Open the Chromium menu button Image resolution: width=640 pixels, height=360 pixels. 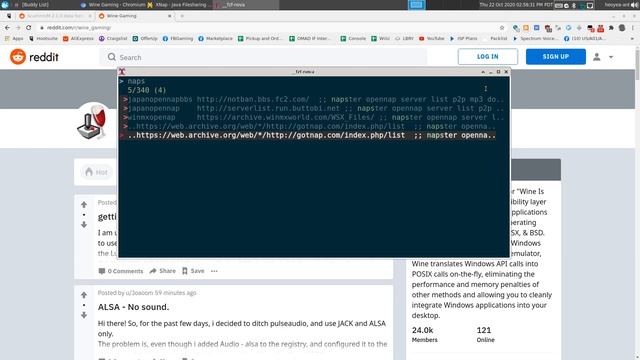click(x=633, y=28)
